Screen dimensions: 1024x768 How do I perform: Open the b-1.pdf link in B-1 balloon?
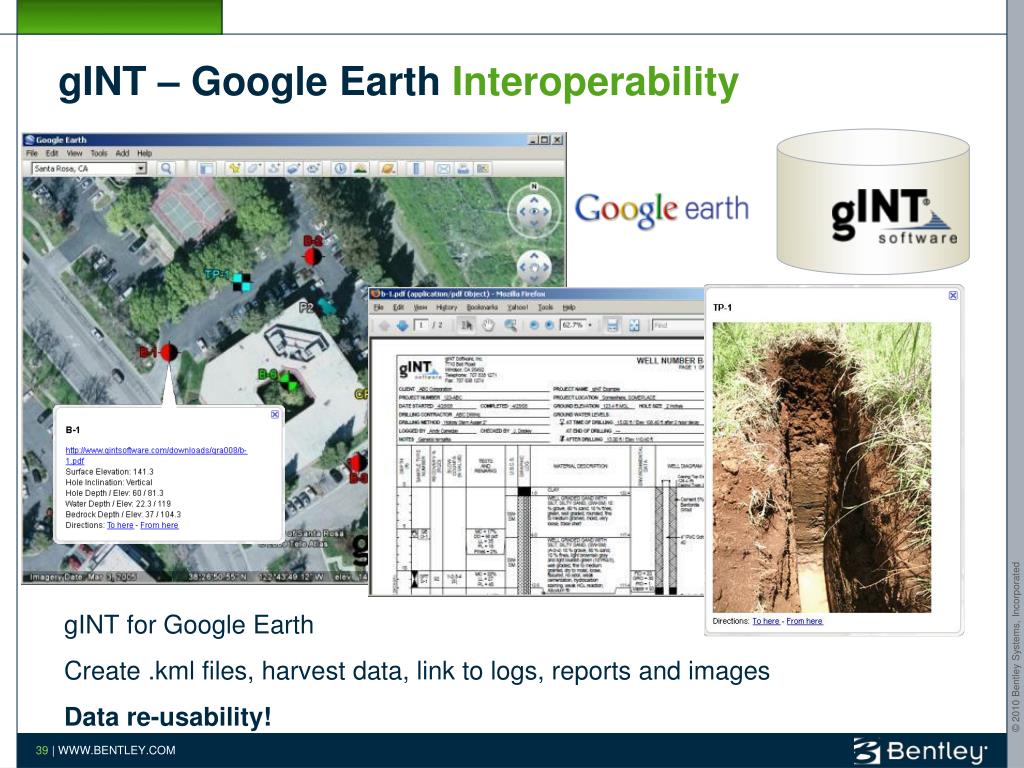[x=156, y=455]
